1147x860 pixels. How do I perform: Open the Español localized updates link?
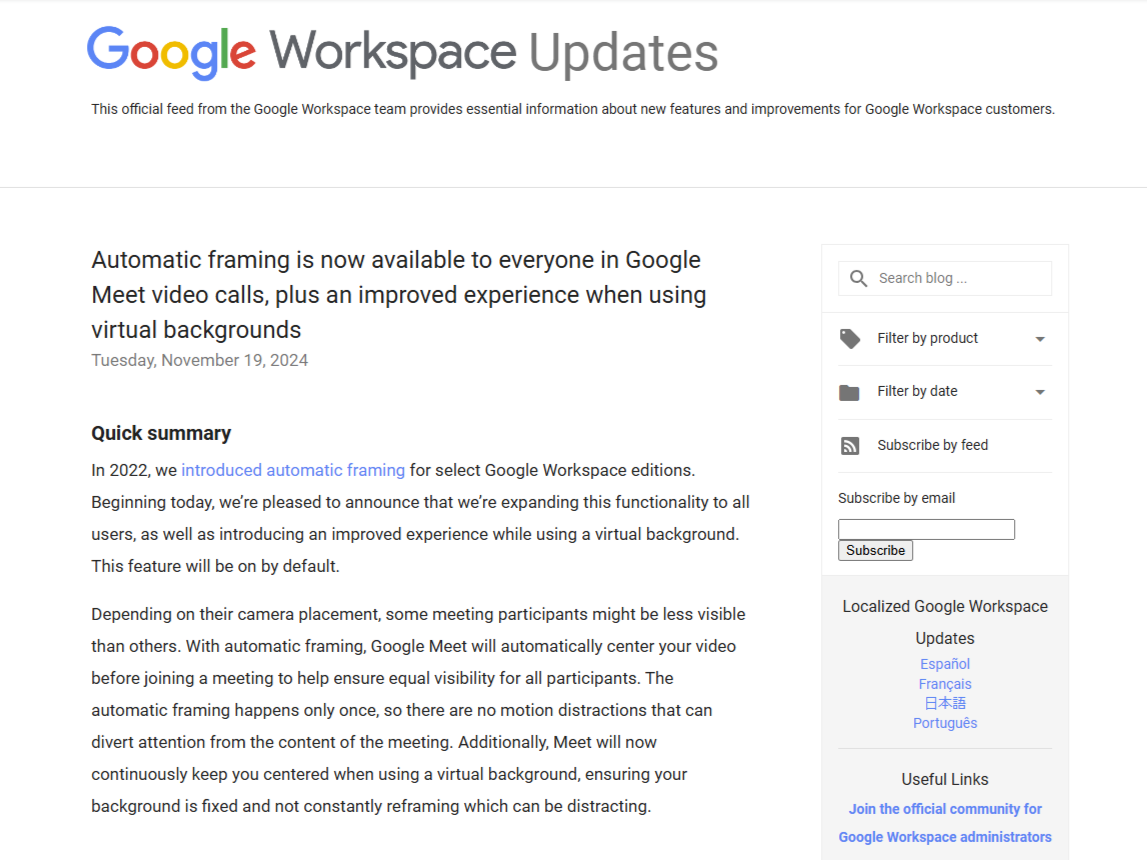[x=944, y=664]
